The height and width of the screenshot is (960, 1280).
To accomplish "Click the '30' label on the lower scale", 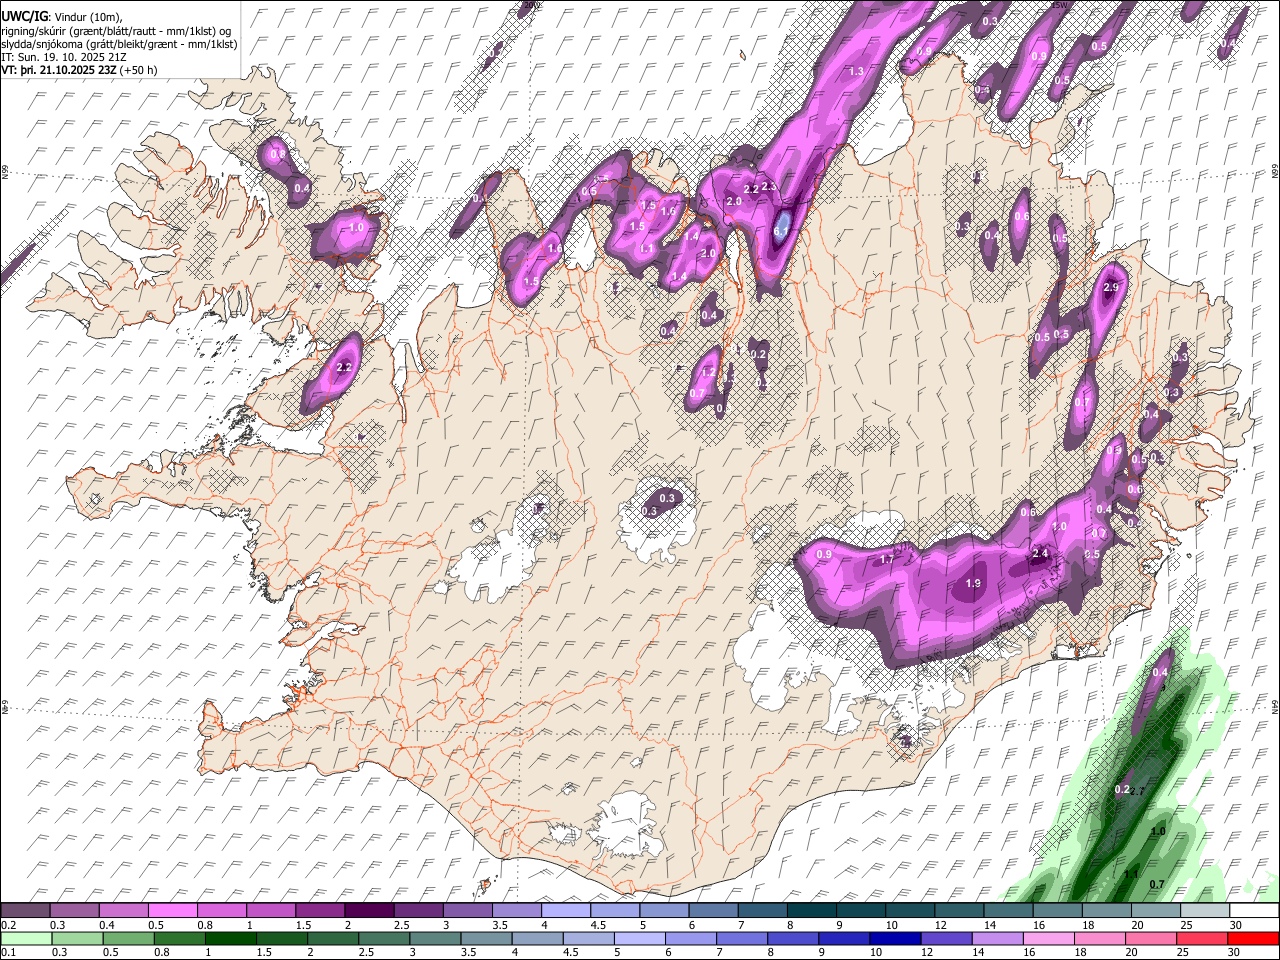I will (x=1236, y=952).
